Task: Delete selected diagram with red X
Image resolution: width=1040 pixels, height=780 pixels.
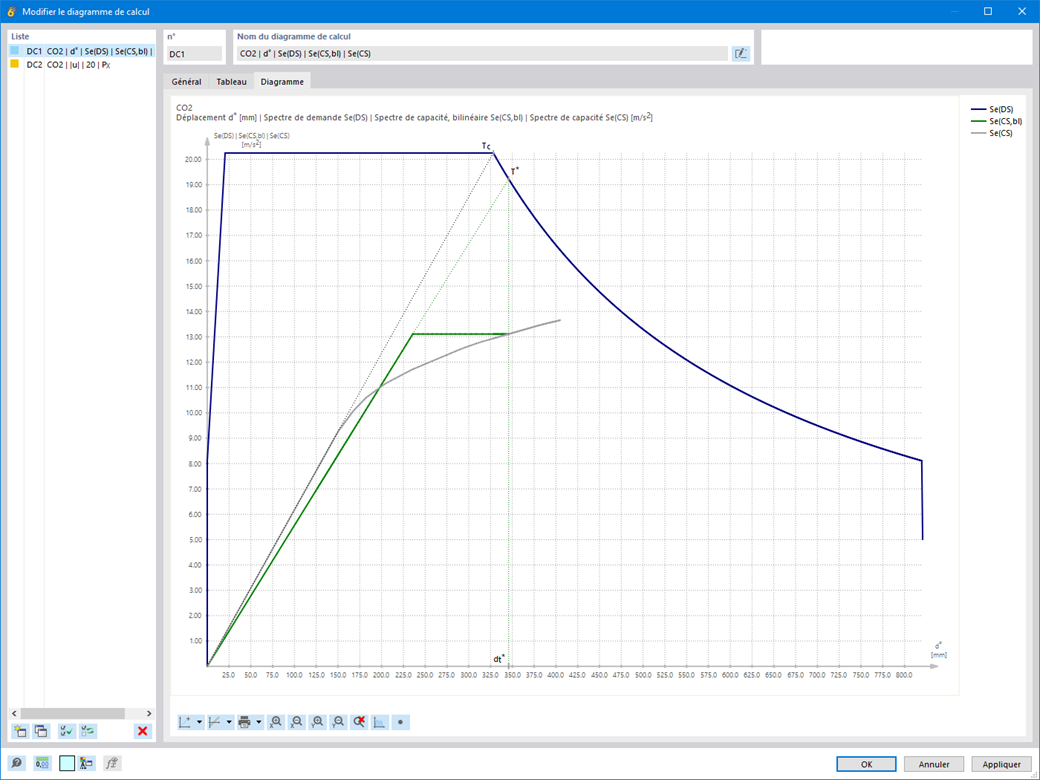Action: (x=142, y=731)
